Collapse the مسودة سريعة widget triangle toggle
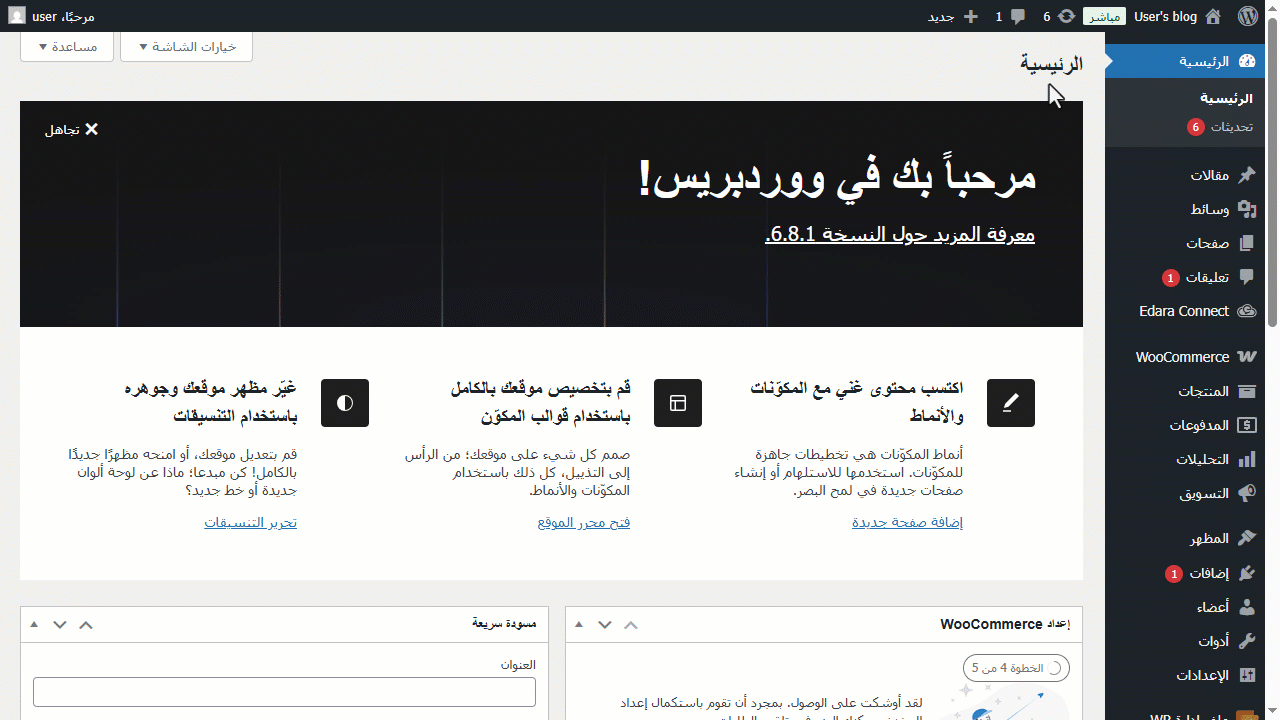The height and width of the screenshot is (720, 1280). 34,624
